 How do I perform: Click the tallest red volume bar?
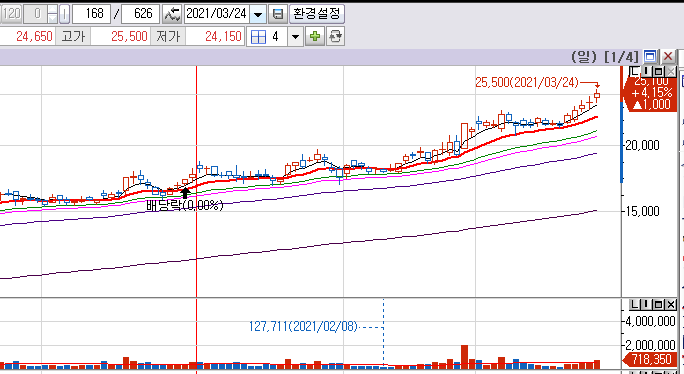click(x=464, y=357)
